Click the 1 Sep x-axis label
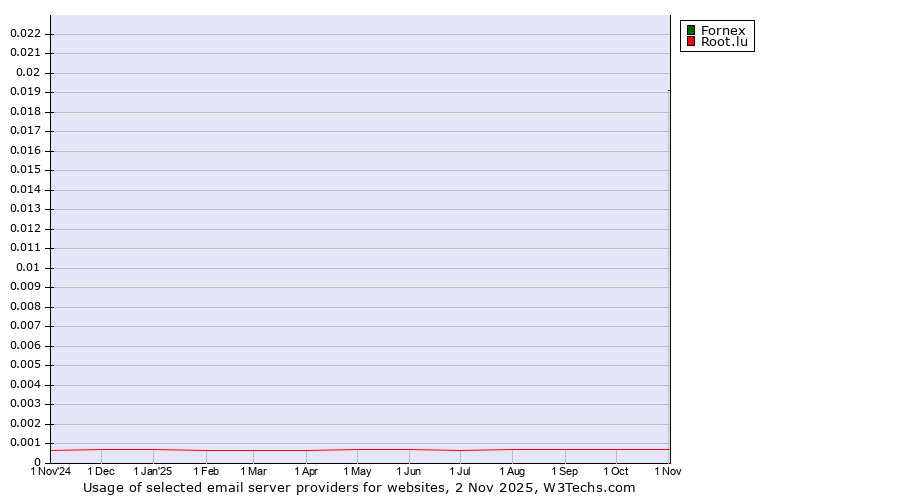Viewport: 900px width, 500px height. pyautogui.click(x=564, y=471)
